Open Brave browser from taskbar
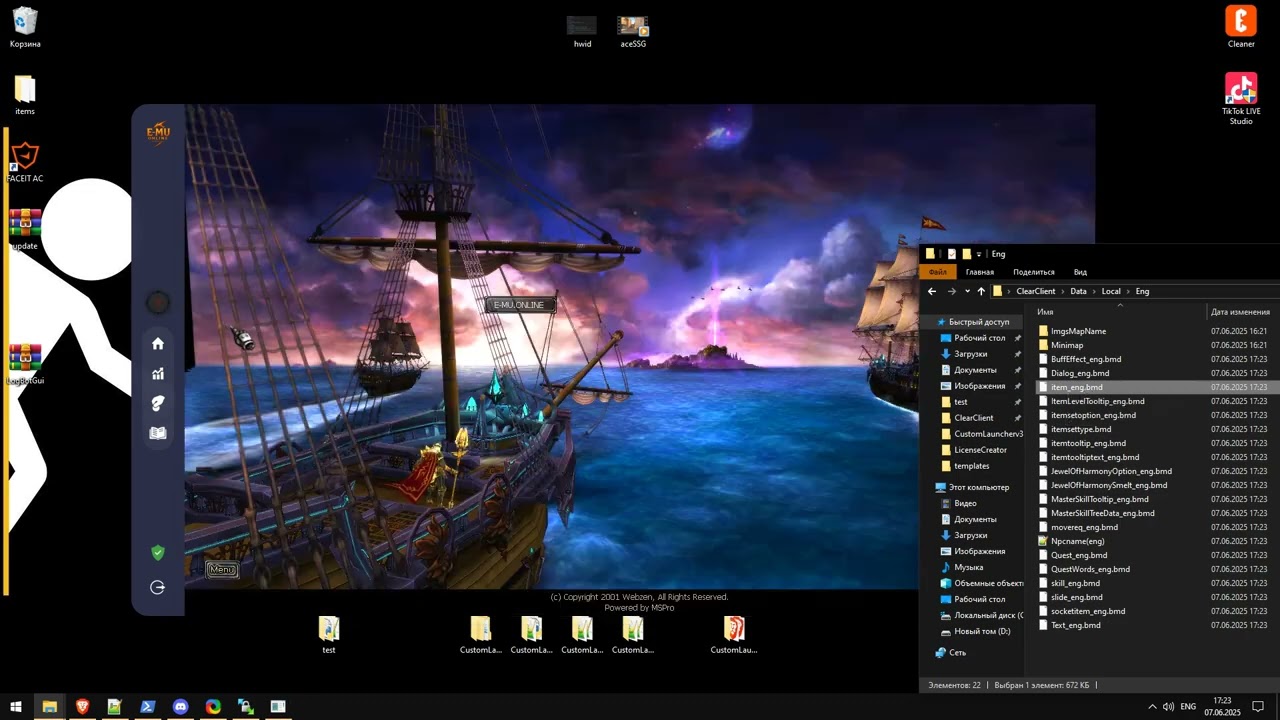The width and height of the screenshot is (1280, 720). (82, 707)
